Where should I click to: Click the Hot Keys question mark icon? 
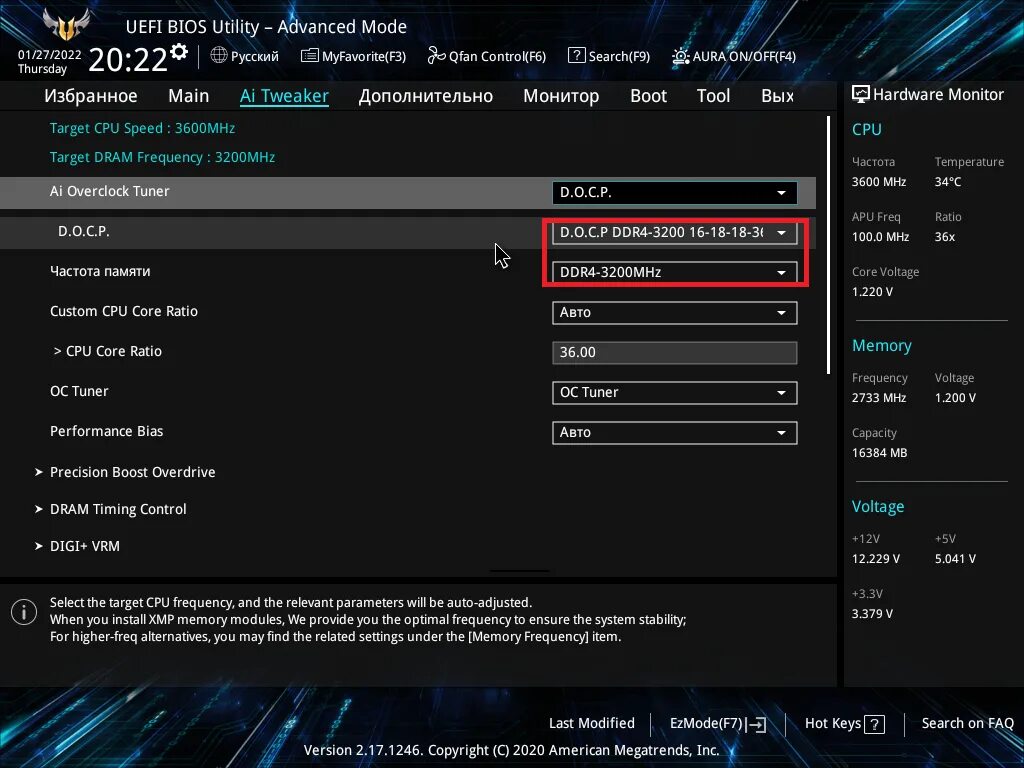coord(874,724)
